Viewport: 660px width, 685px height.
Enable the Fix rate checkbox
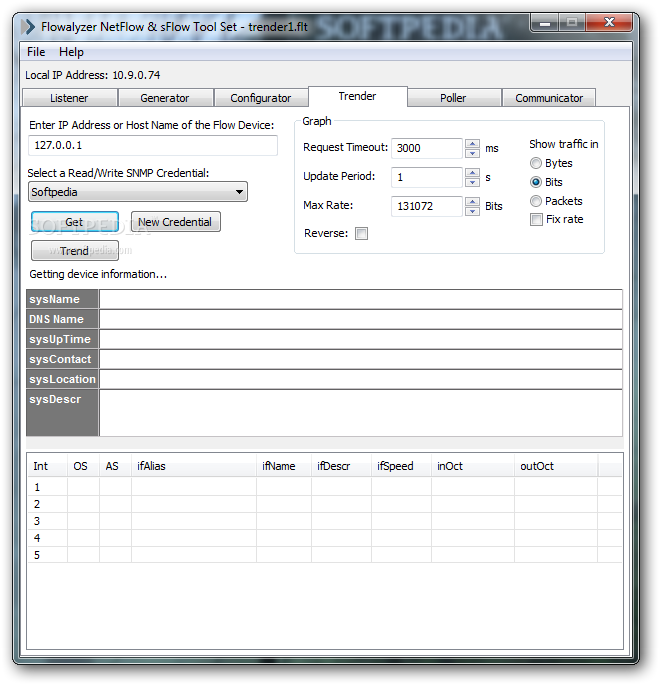point(536,219)
